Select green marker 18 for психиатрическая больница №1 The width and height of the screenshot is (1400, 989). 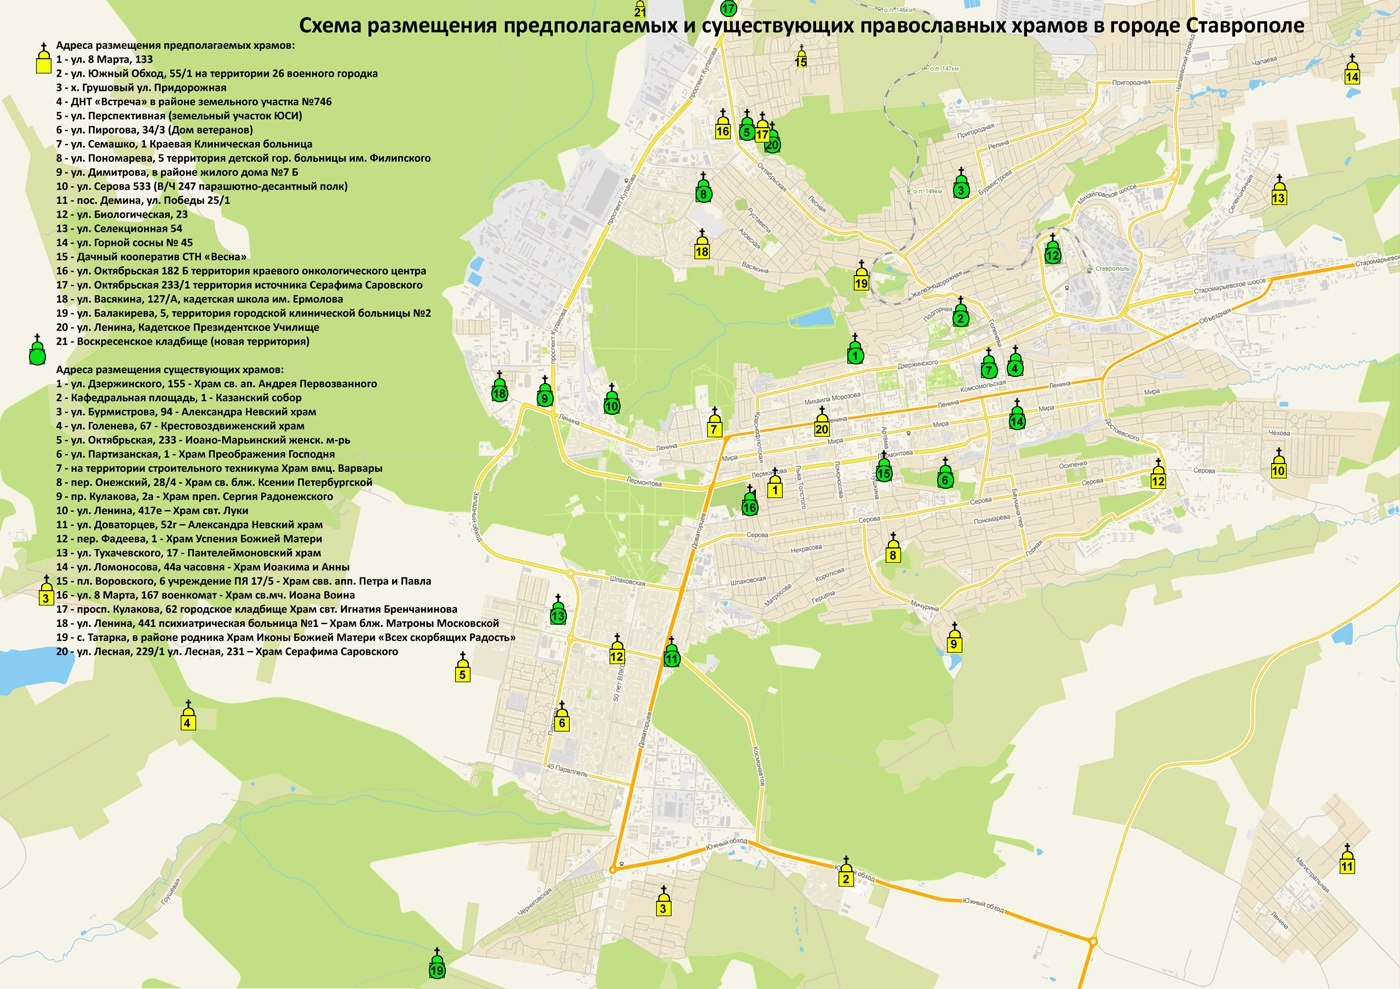pyautogui.click(x=499, y=393)
